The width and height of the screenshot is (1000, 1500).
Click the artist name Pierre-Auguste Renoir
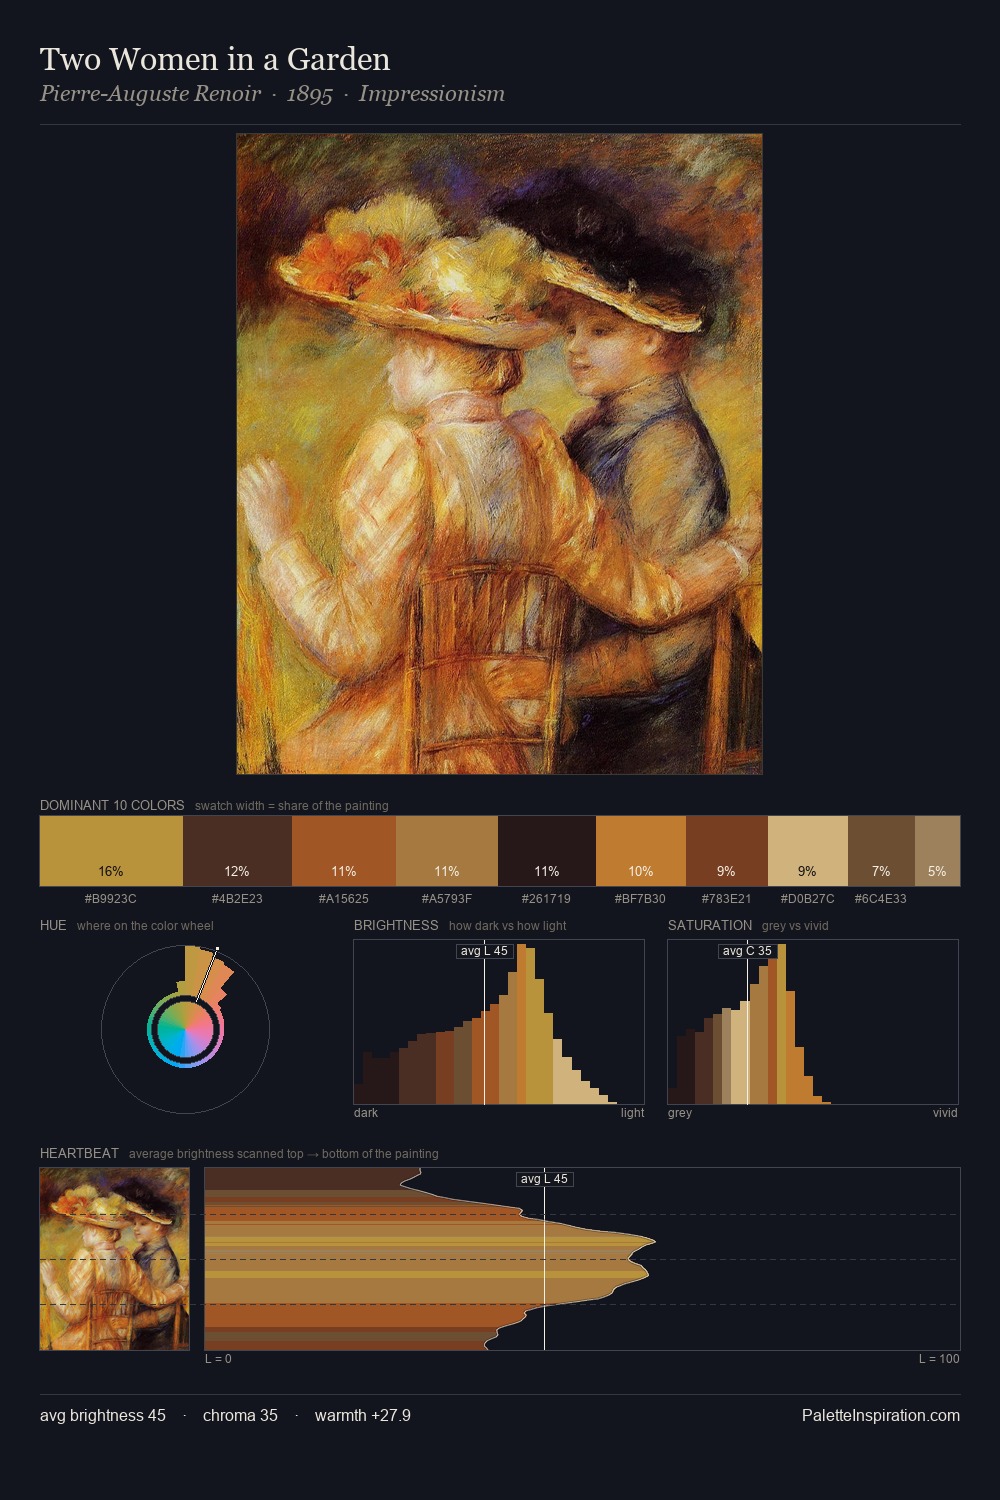pos(150,94)
